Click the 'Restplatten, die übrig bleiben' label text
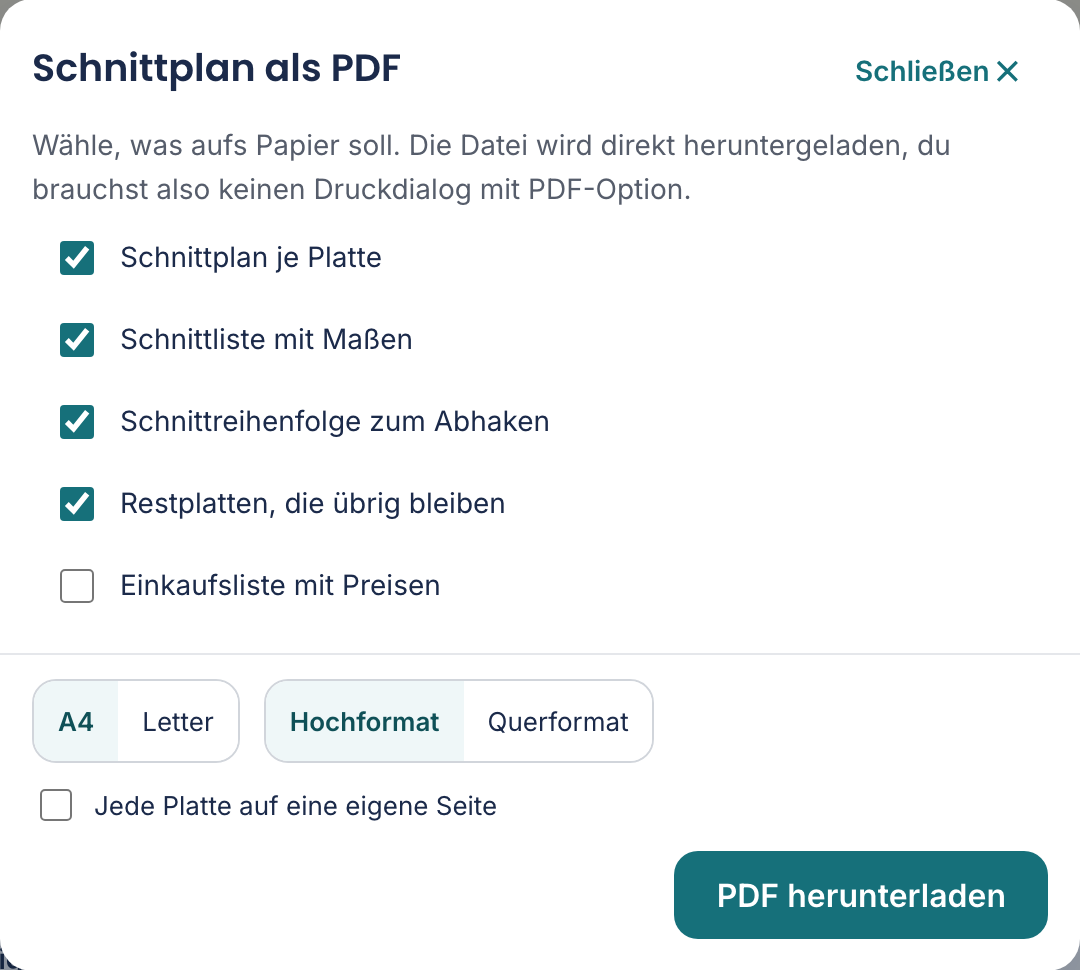 tap(313, 504)
